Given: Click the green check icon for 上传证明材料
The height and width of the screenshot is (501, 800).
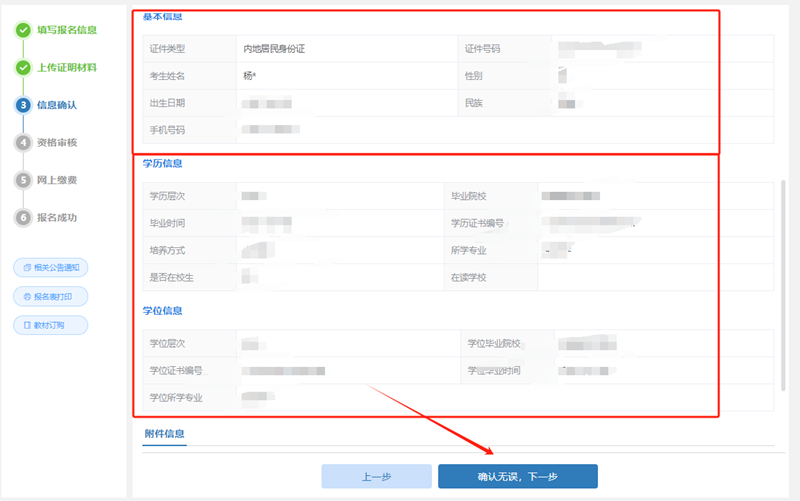Looking at the screenshot, I should pos(23,67).
